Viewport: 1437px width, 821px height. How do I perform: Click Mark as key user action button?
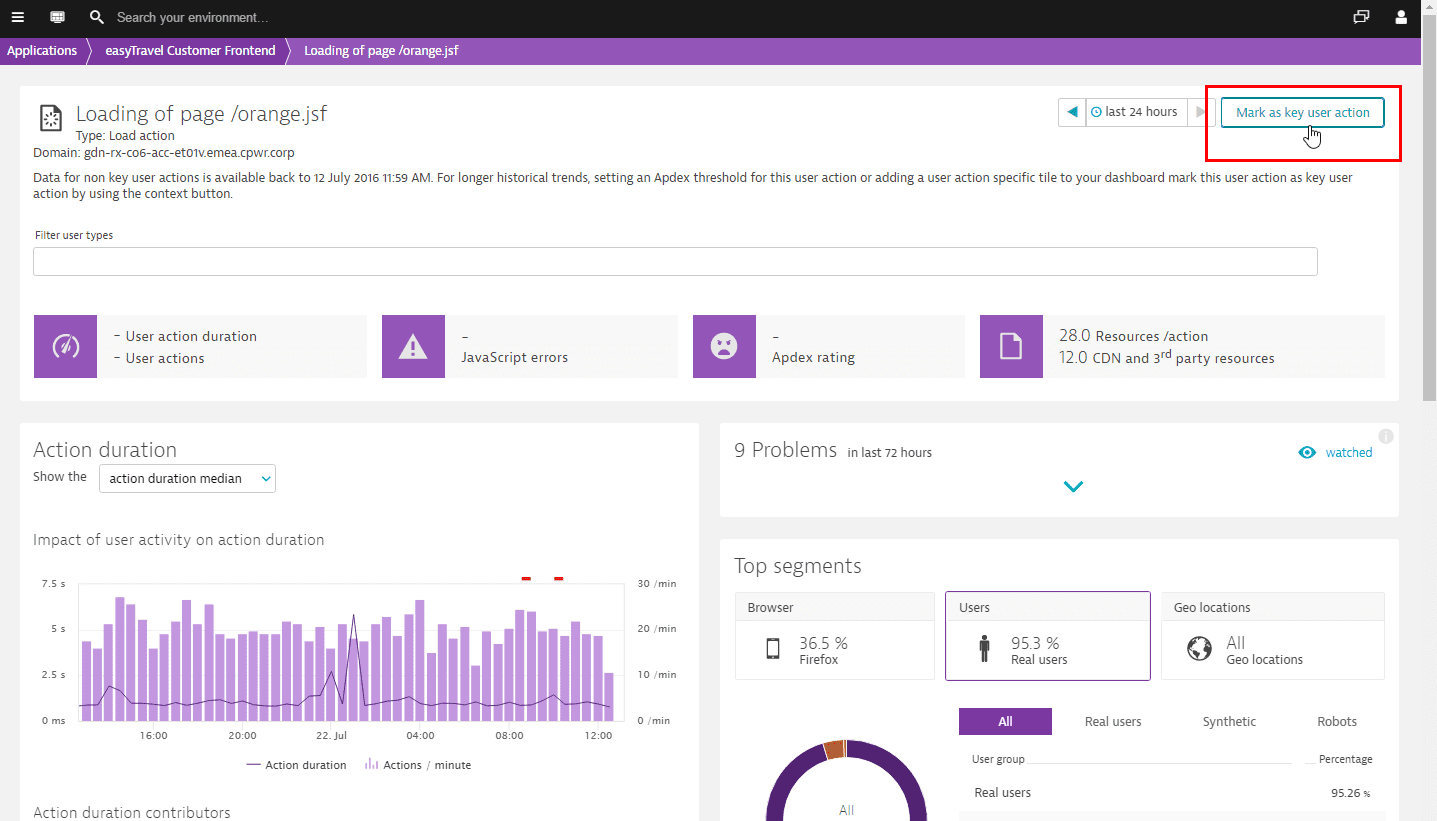1302,112
